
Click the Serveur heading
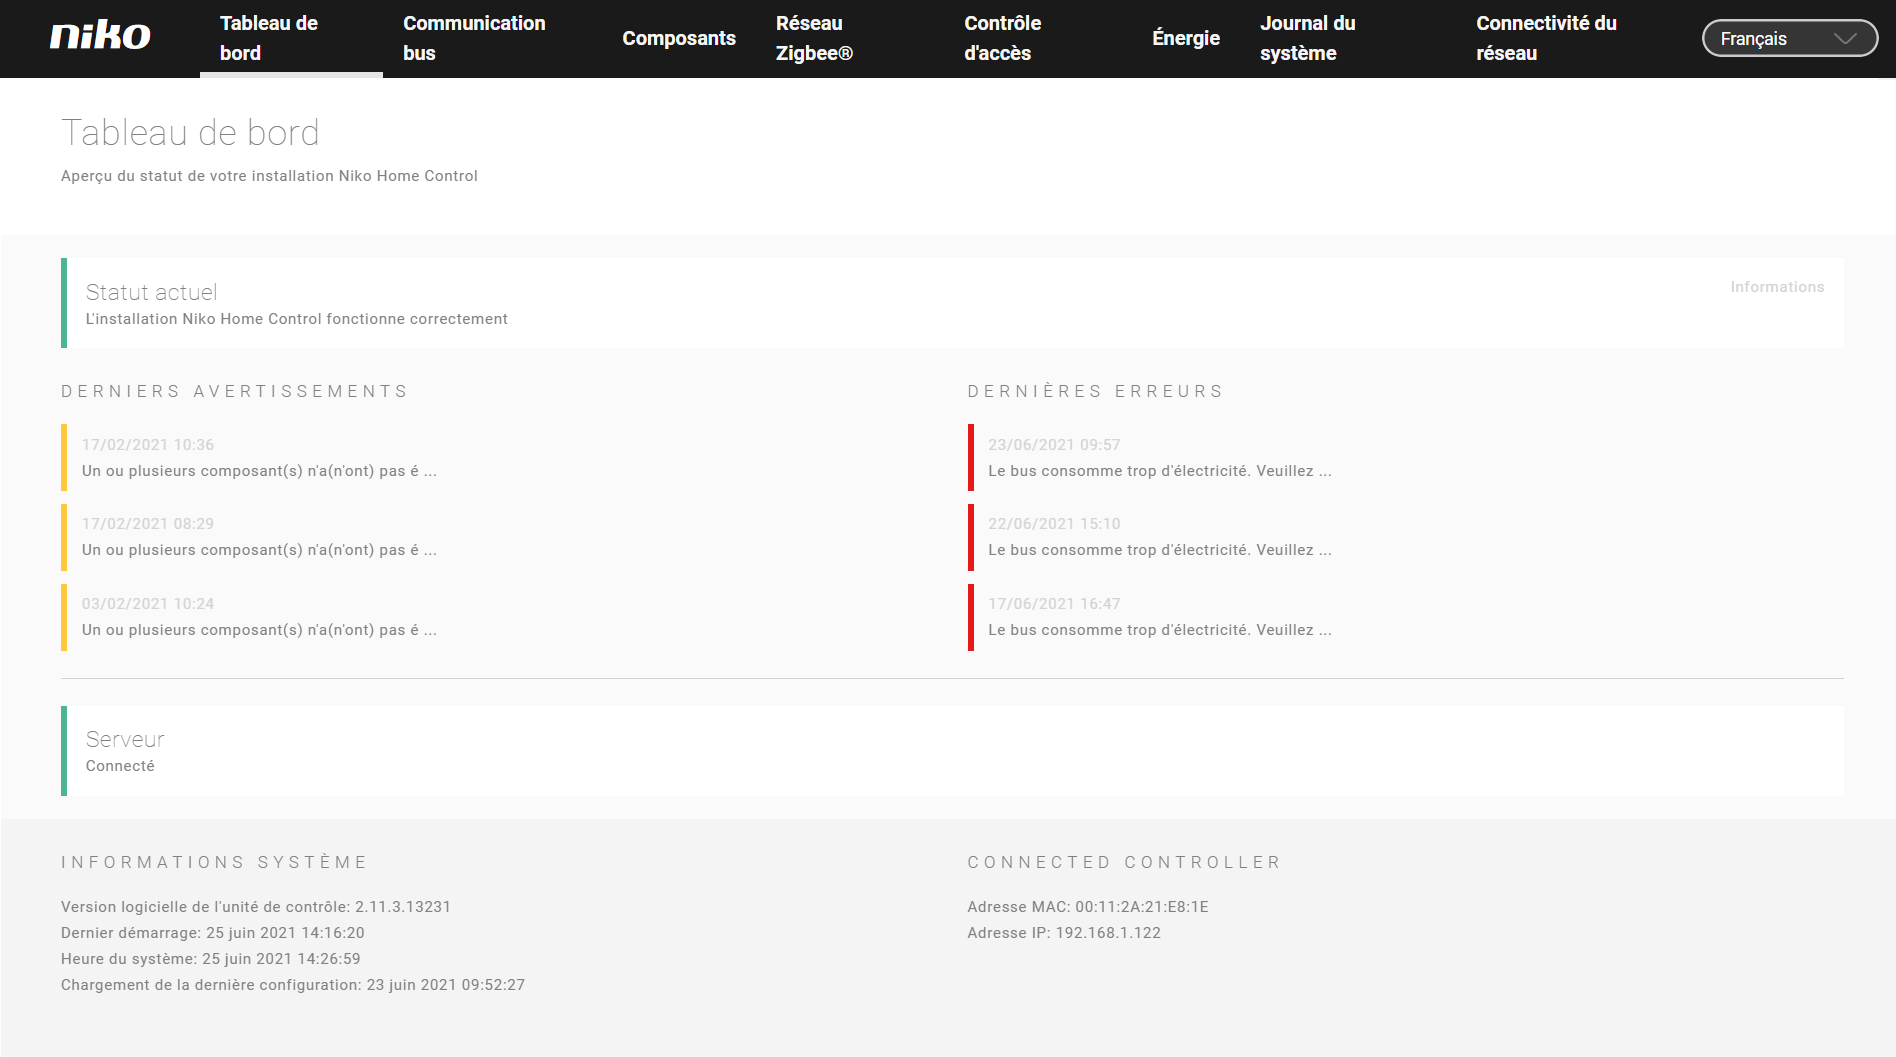tap(125, 739)
